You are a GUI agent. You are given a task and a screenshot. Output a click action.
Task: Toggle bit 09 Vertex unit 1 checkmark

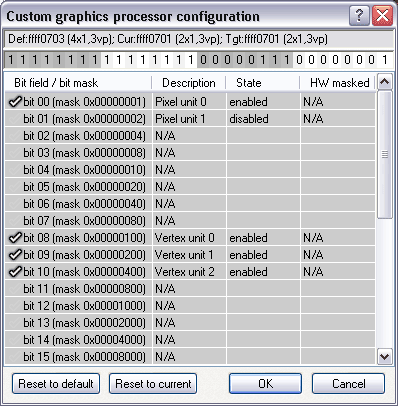click(15, 255)
